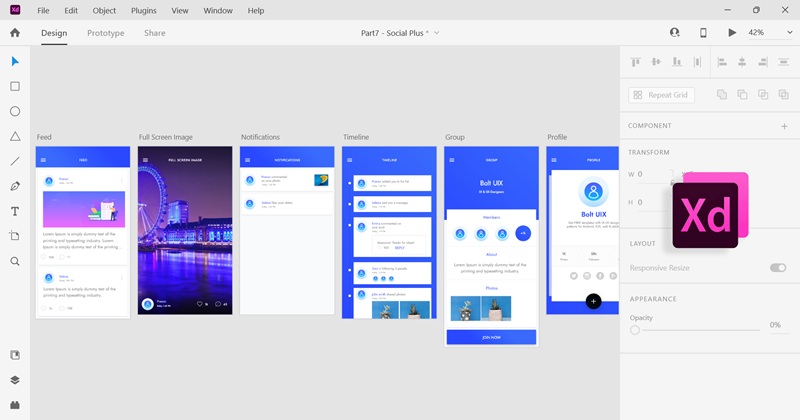Align left edges icon
The width and height of the screenshot is (800, 420).
tap(722, 62)
